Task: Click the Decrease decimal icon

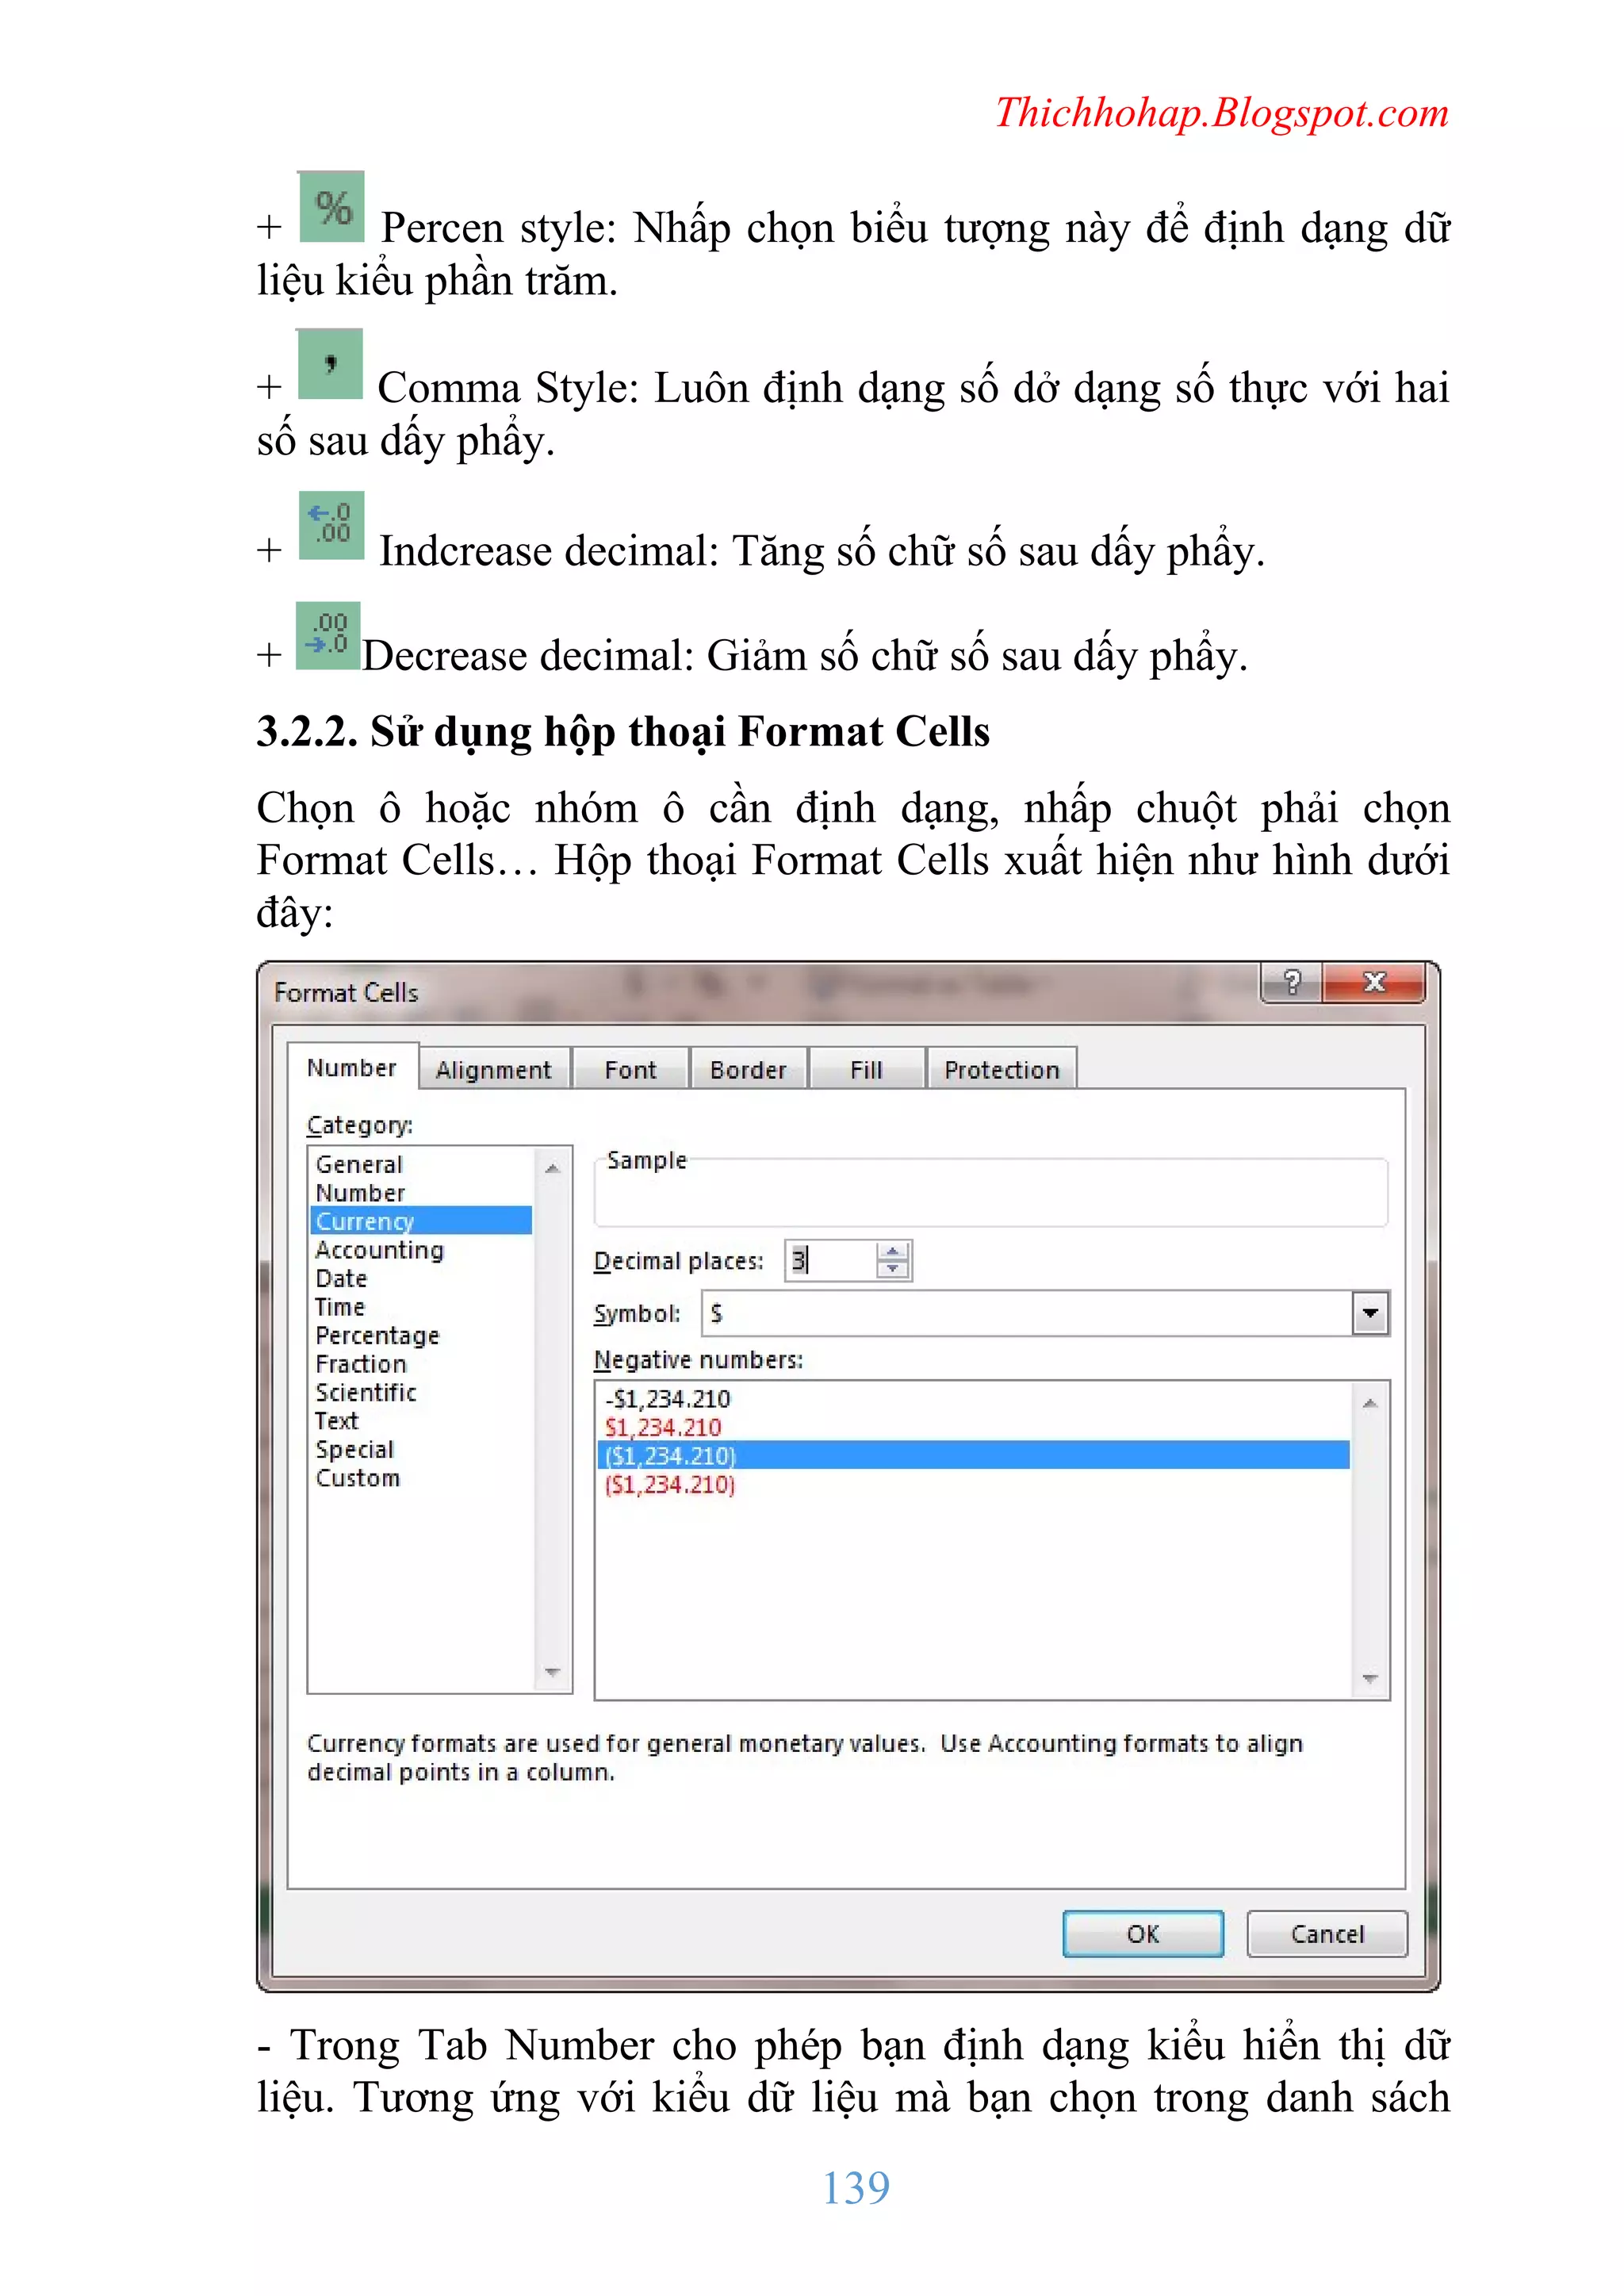Action: click(x=328, y=636)
